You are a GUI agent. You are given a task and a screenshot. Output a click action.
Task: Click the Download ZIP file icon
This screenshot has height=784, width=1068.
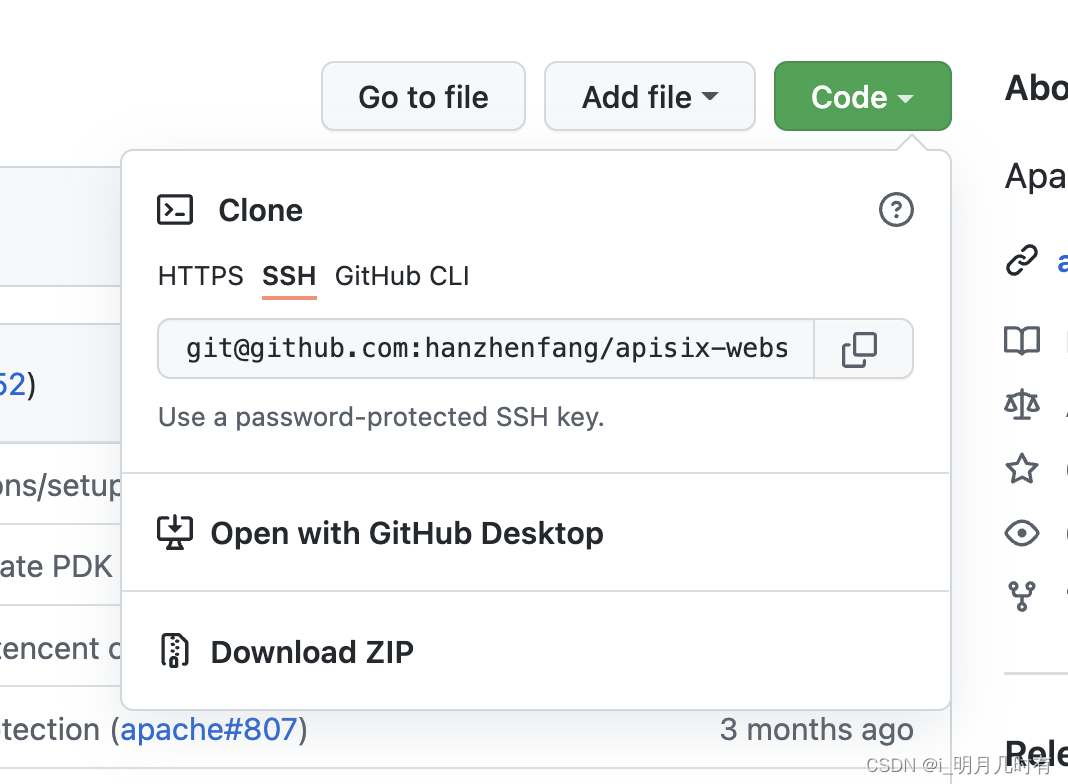[x=176, y=651]
